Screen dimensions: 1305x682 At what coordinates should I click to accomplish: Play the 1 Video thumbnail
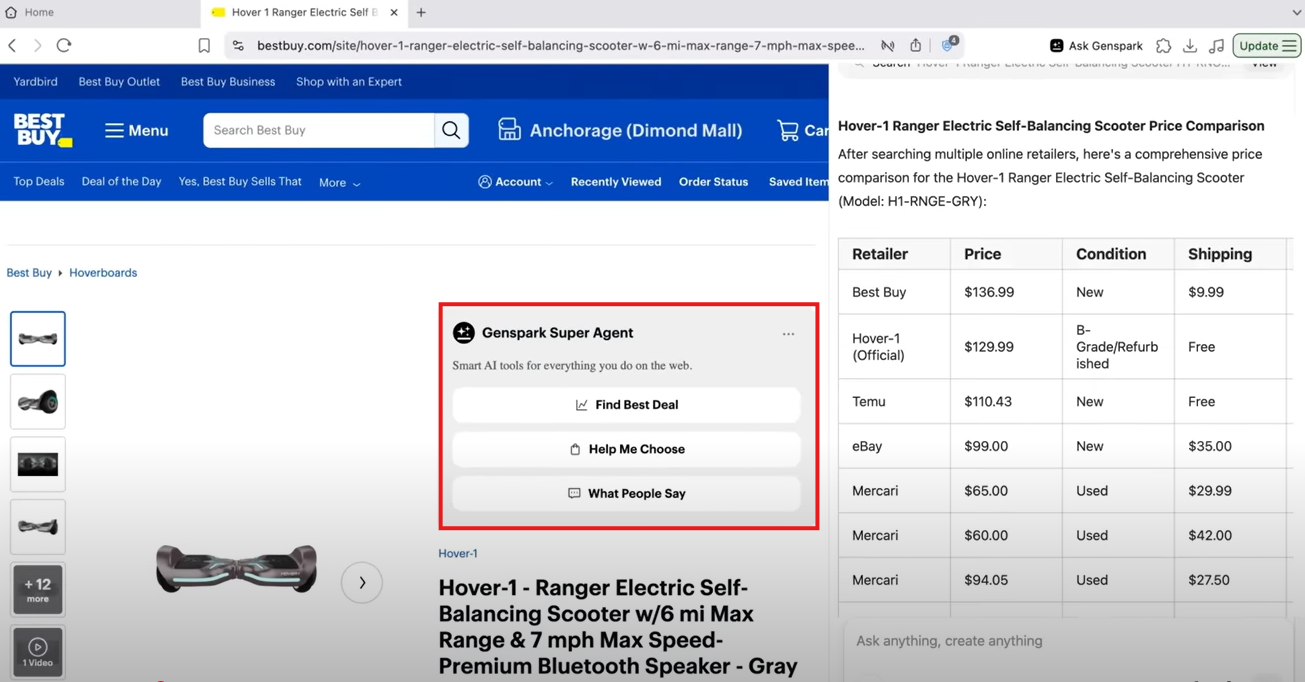38,652
